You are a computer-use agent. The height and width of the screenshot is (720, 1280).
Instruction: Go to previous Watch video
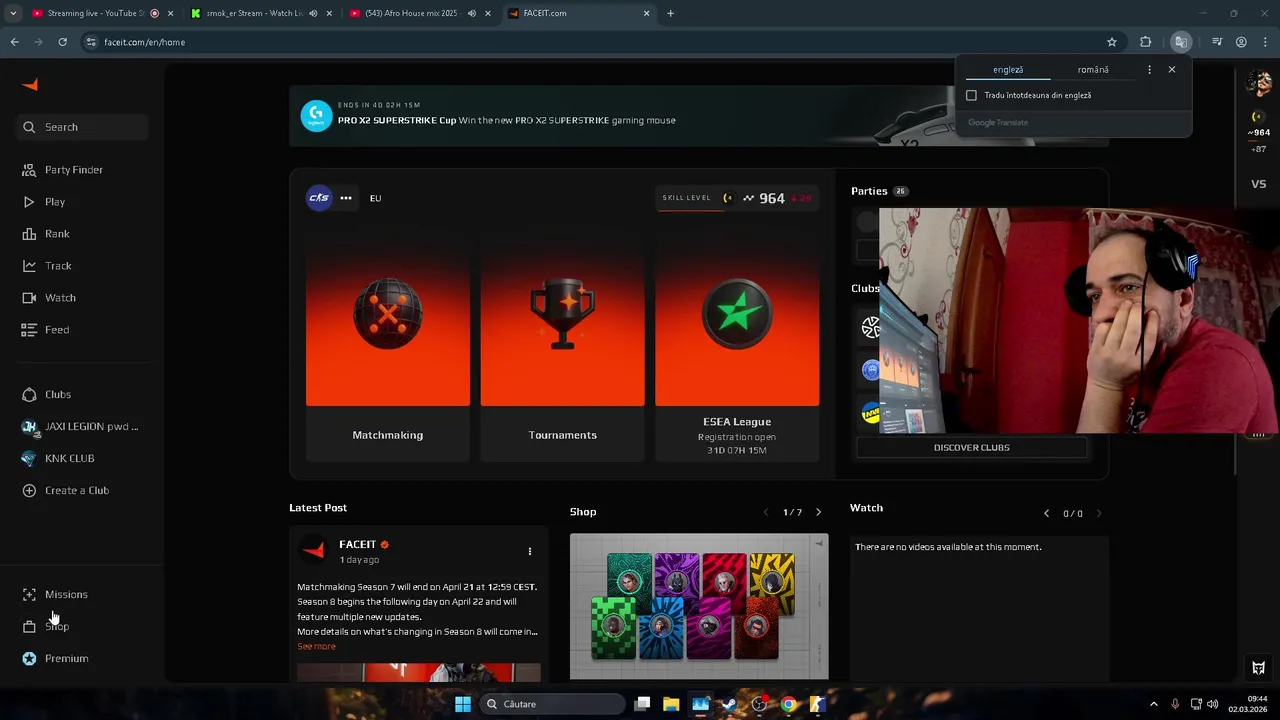[x=1046, y=513]
